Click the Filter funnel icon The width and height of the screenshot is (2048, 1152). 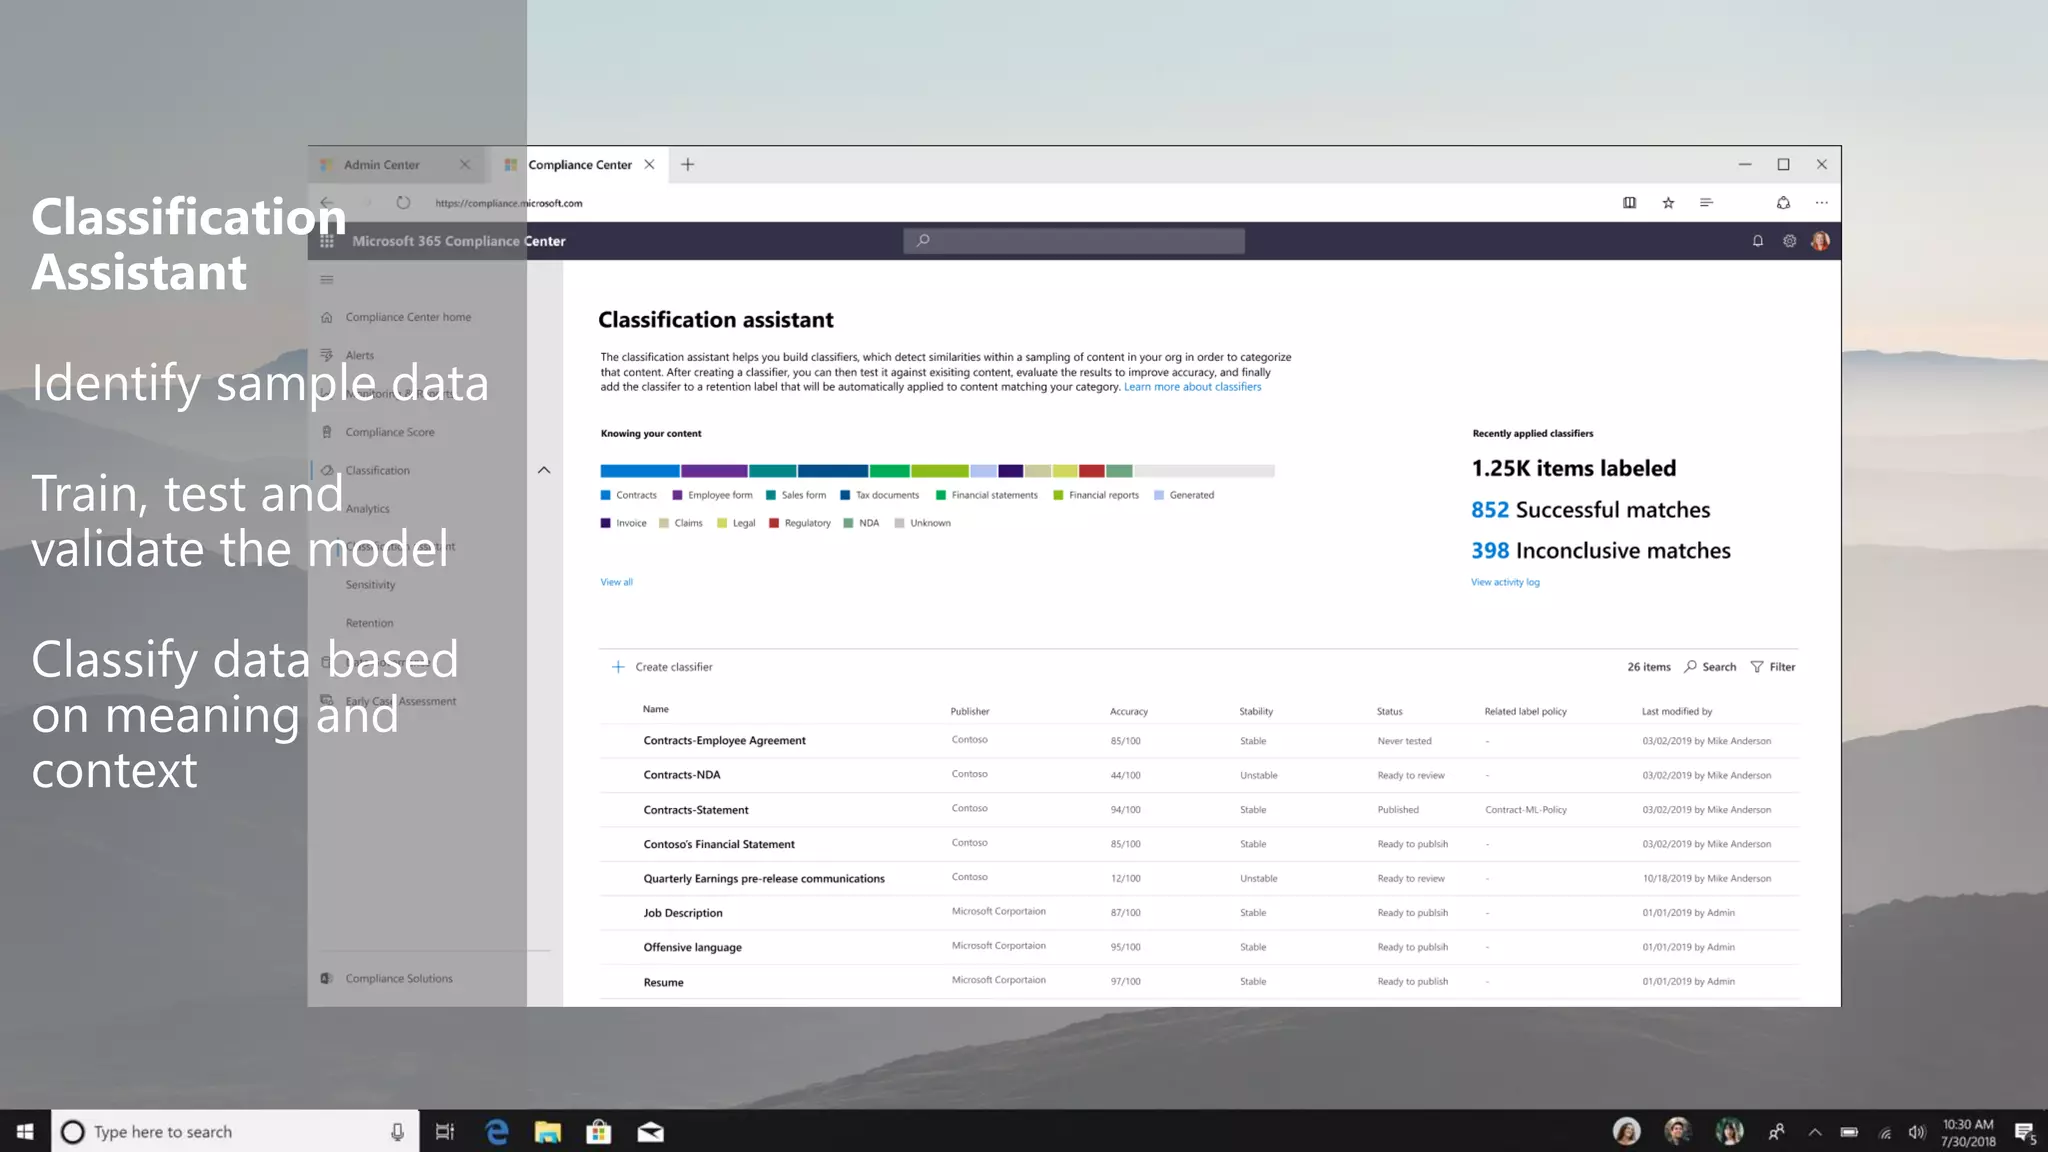click(x=1757, y=667)
